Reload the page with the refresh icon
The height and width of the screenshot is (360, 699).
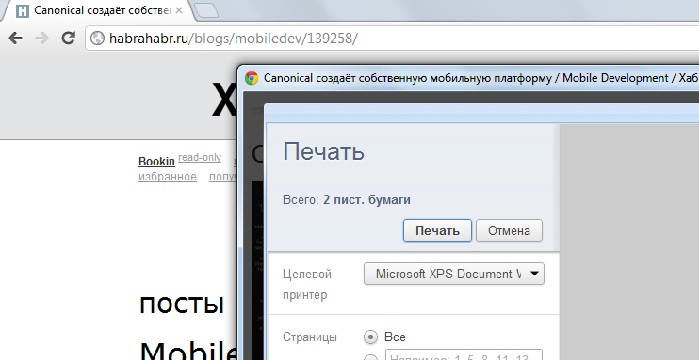(68, 38)
